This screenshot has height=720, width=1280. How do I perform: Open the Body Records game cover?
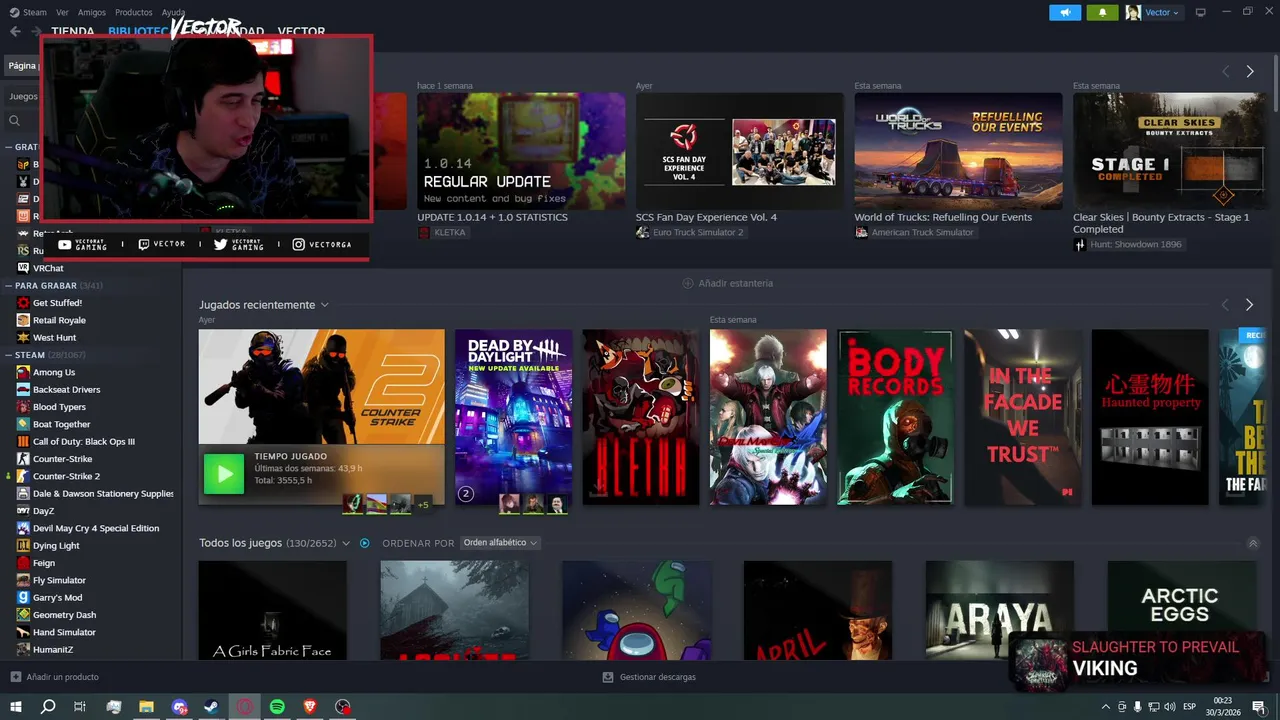(x=895, y=417)
